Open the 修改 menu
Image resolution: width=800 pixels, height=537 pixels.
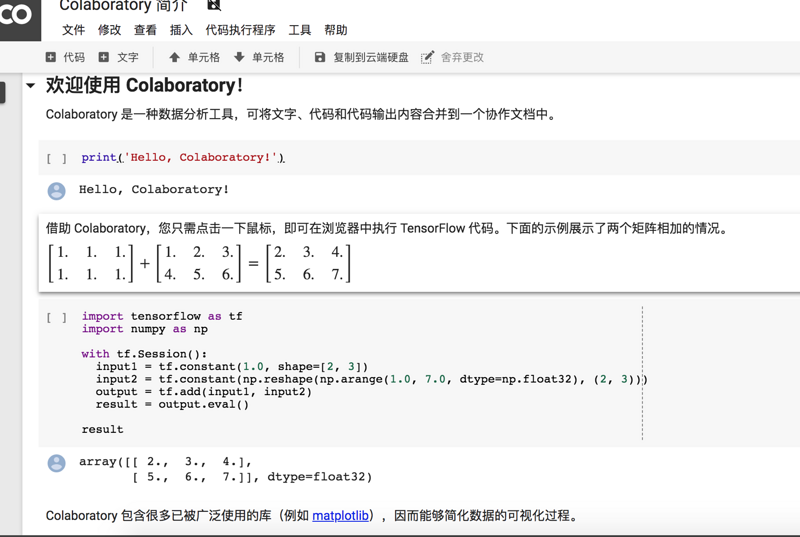(x=110, y=30)
